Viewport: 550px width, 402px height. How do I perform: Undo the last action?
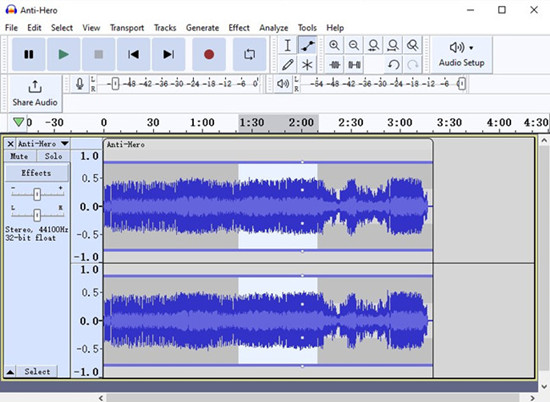point(394,65)
